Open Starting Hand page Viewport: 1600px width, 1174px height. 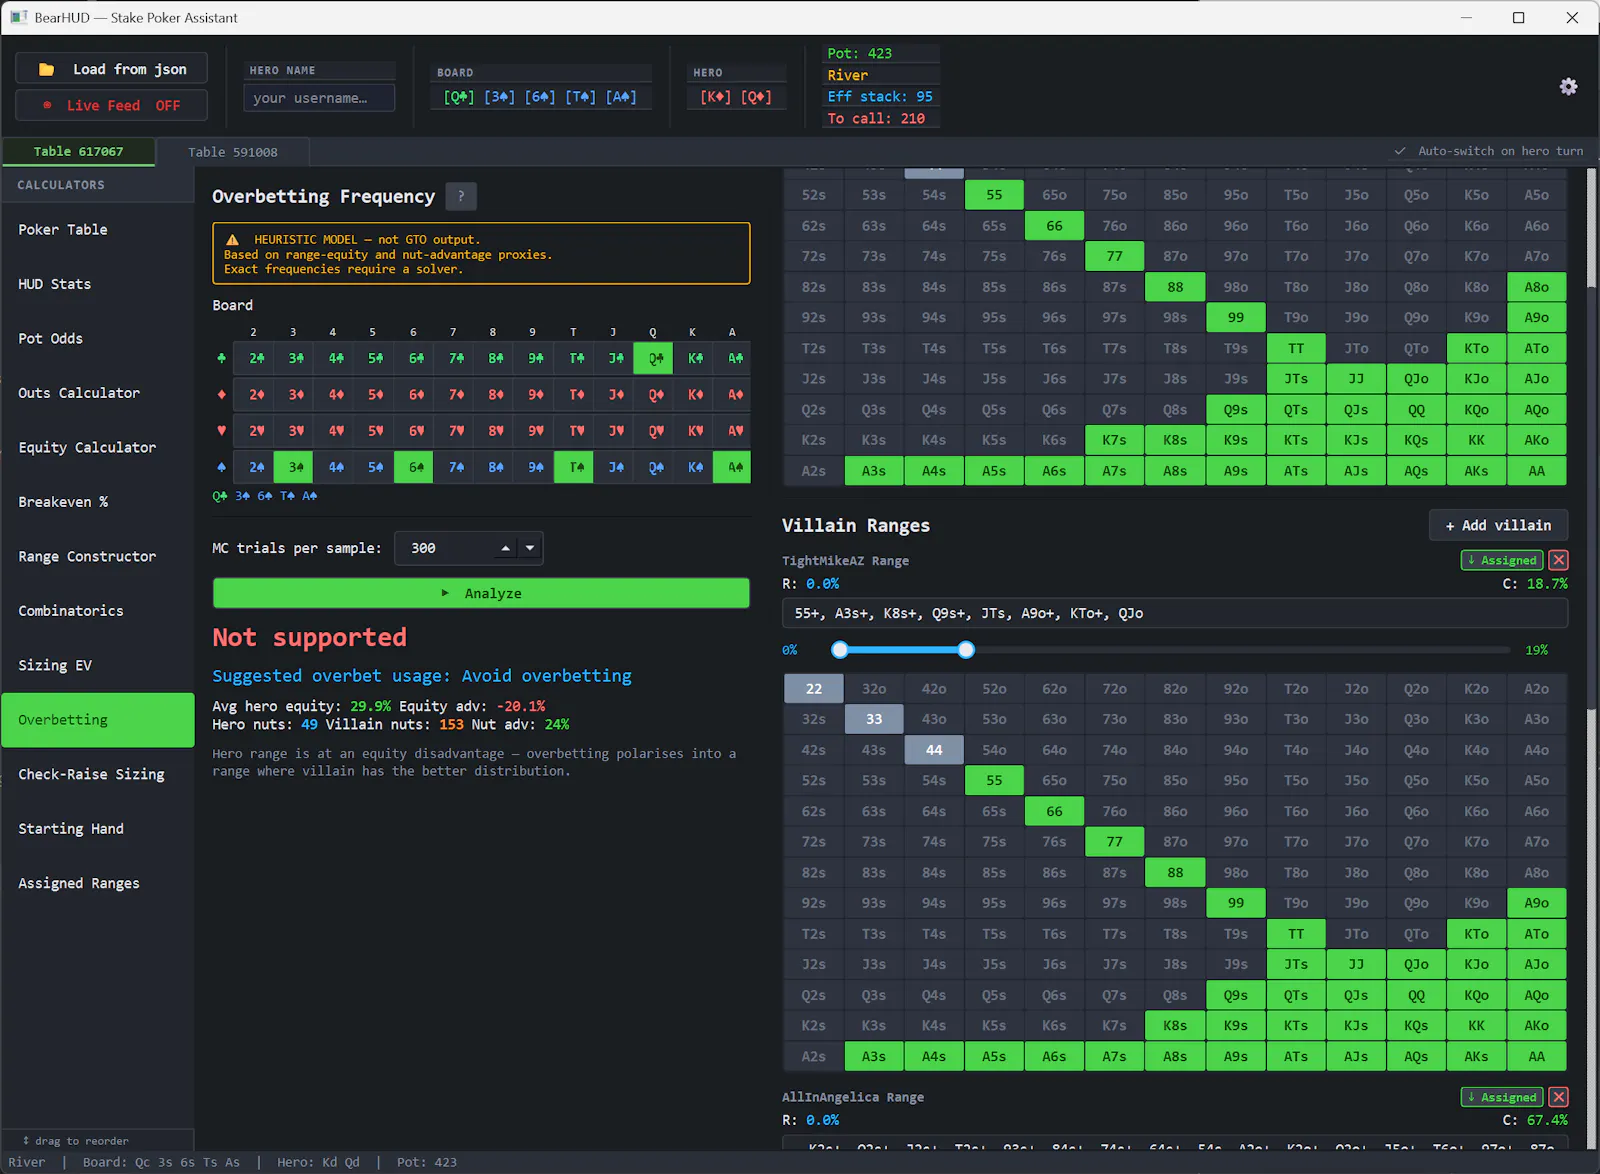click(98, 829)
